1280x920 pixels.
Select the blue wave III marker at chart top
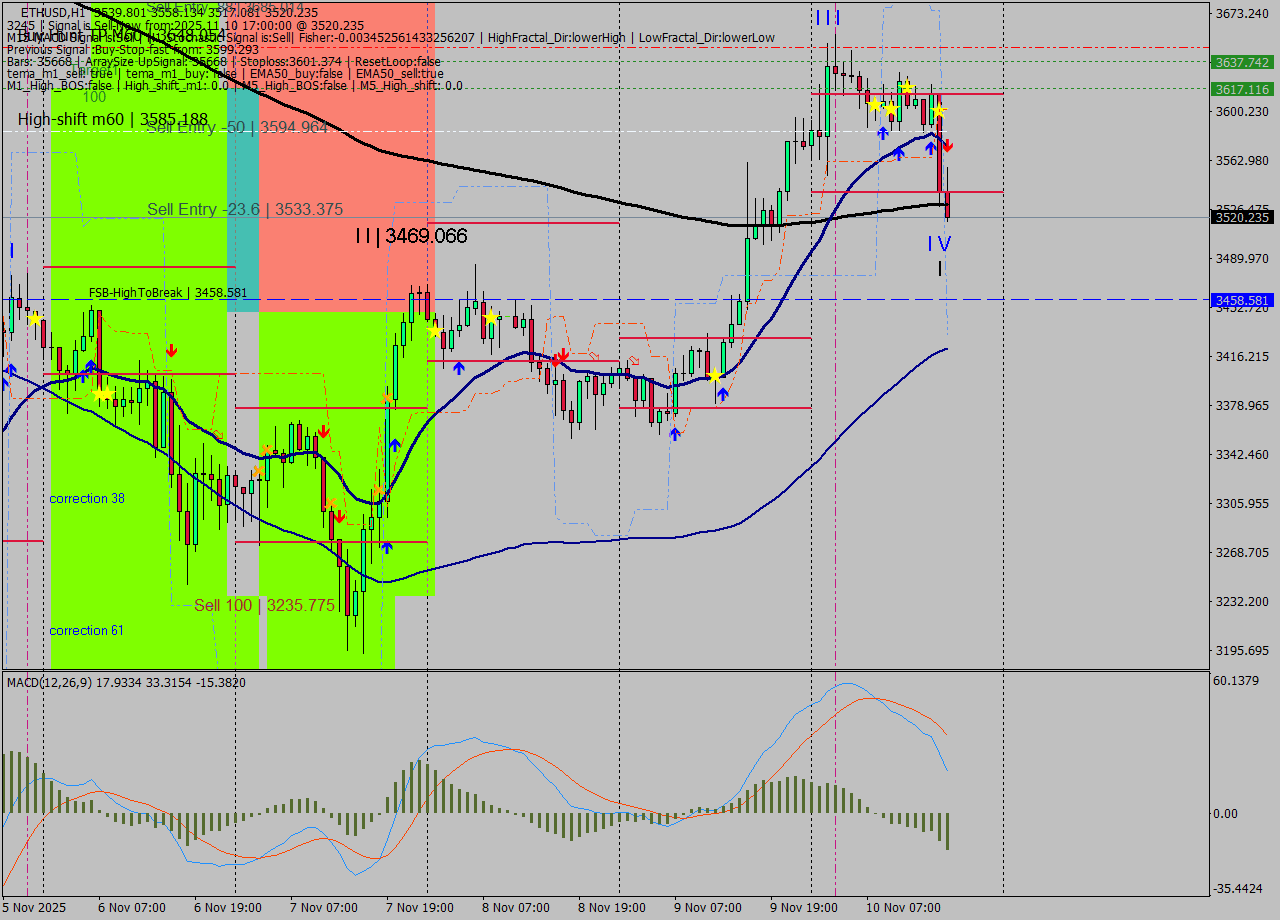point(827,18)
